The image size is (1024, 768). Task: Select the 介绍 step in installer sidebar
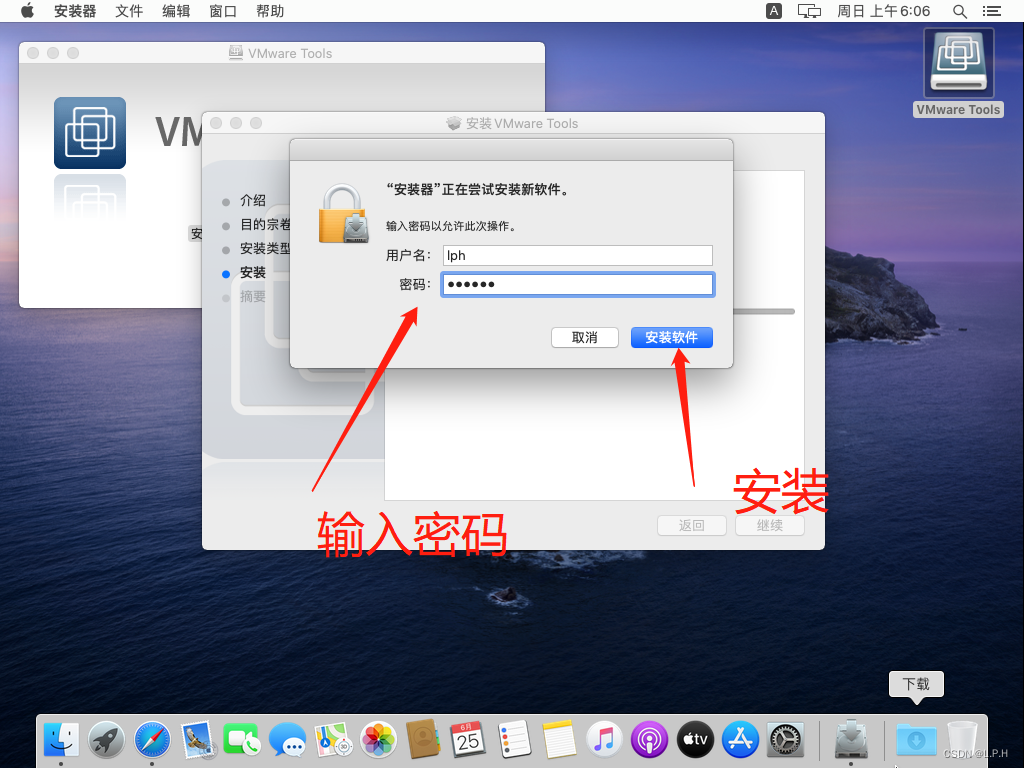click(x=252, y=200)
